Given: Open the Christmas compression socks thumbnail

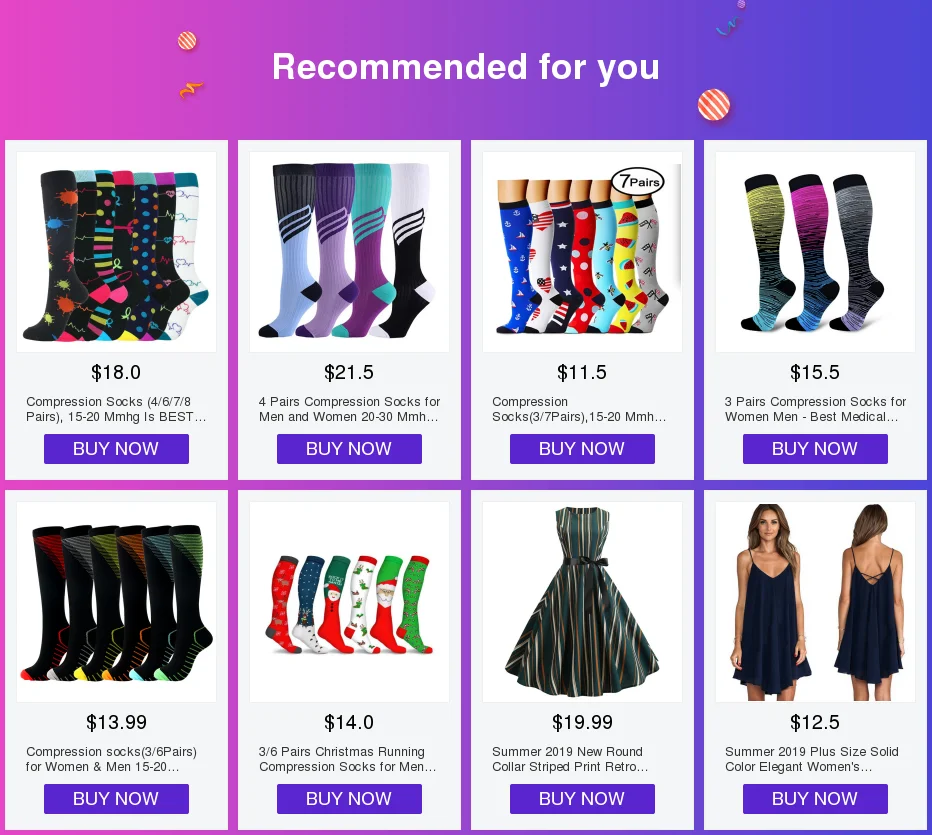Looking at the screenshot, I should point(350,602).
